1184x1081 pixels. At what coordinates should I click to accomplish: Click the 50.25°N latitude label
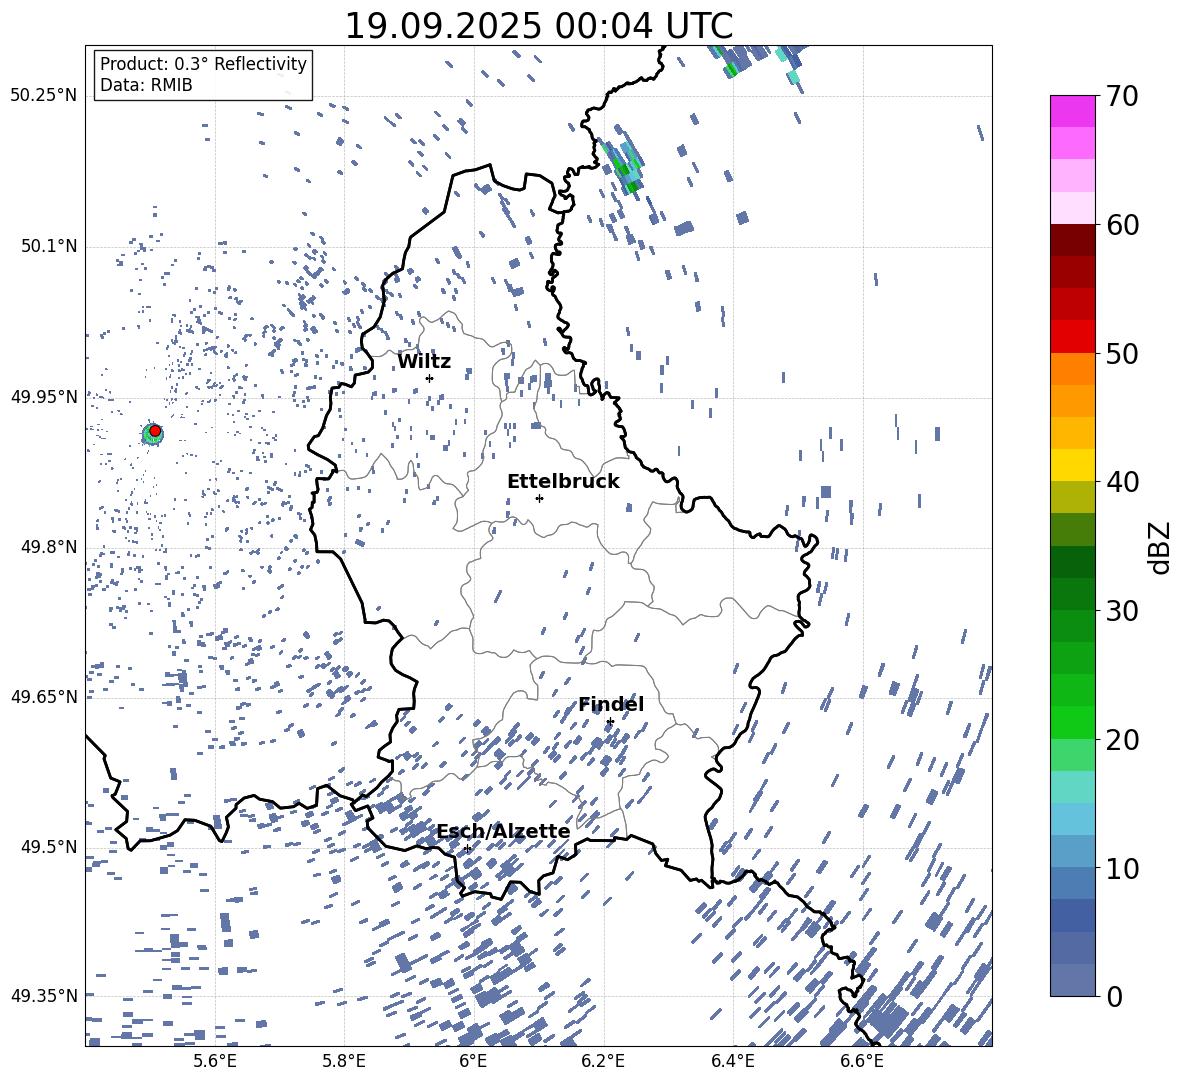pyautogui.click(x=44, y=96)
